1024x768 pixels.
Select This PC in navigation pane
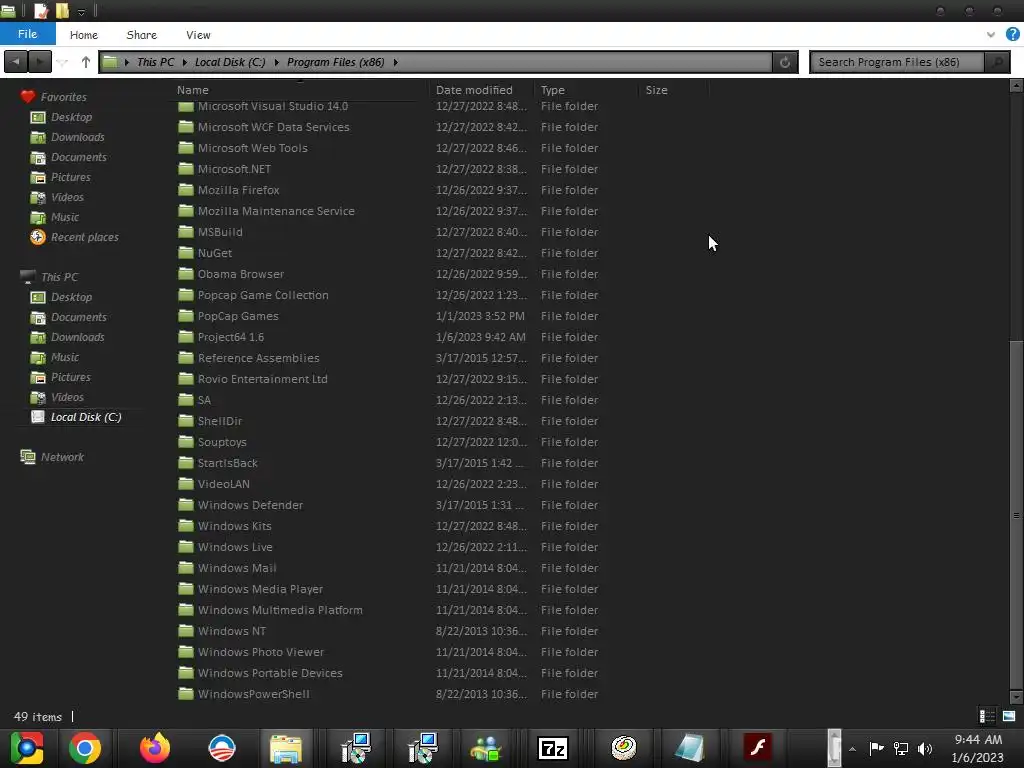[x=59, y=277]
